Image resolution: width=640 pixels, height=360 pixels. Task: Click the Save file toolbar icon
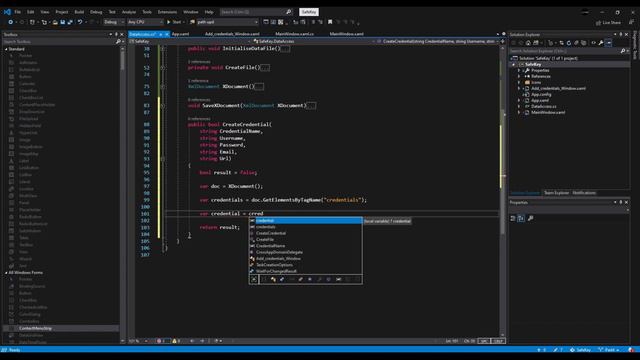[x=62, y=22]
